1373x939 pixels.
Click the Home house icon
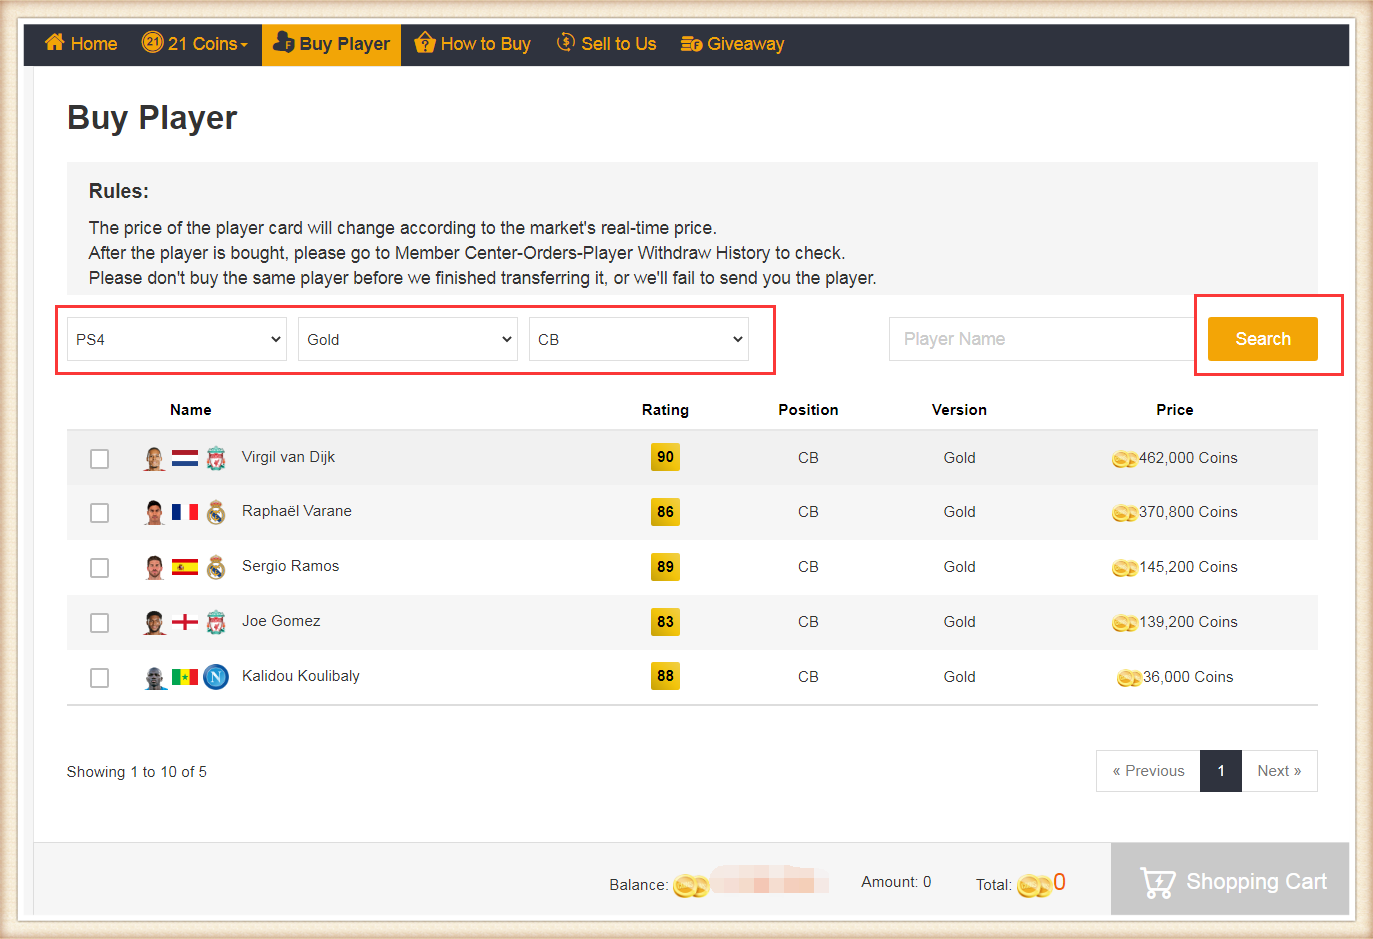click(x=54, y=42)
